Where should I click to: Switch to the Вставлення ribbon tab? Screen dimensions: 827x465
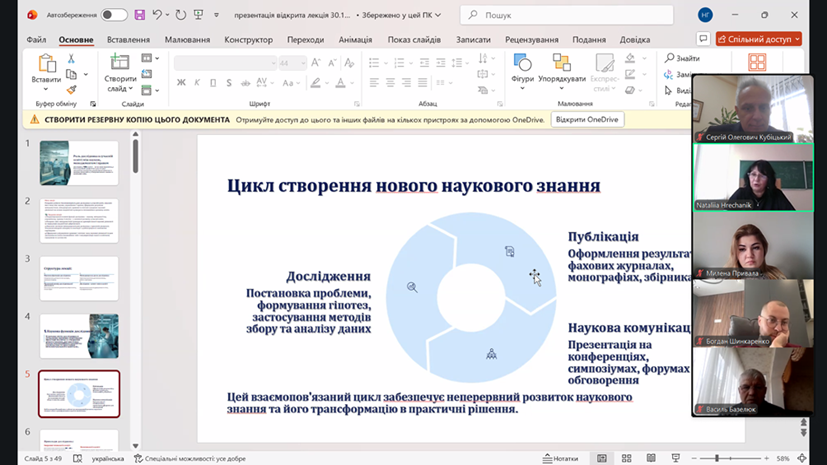(128, 39)
